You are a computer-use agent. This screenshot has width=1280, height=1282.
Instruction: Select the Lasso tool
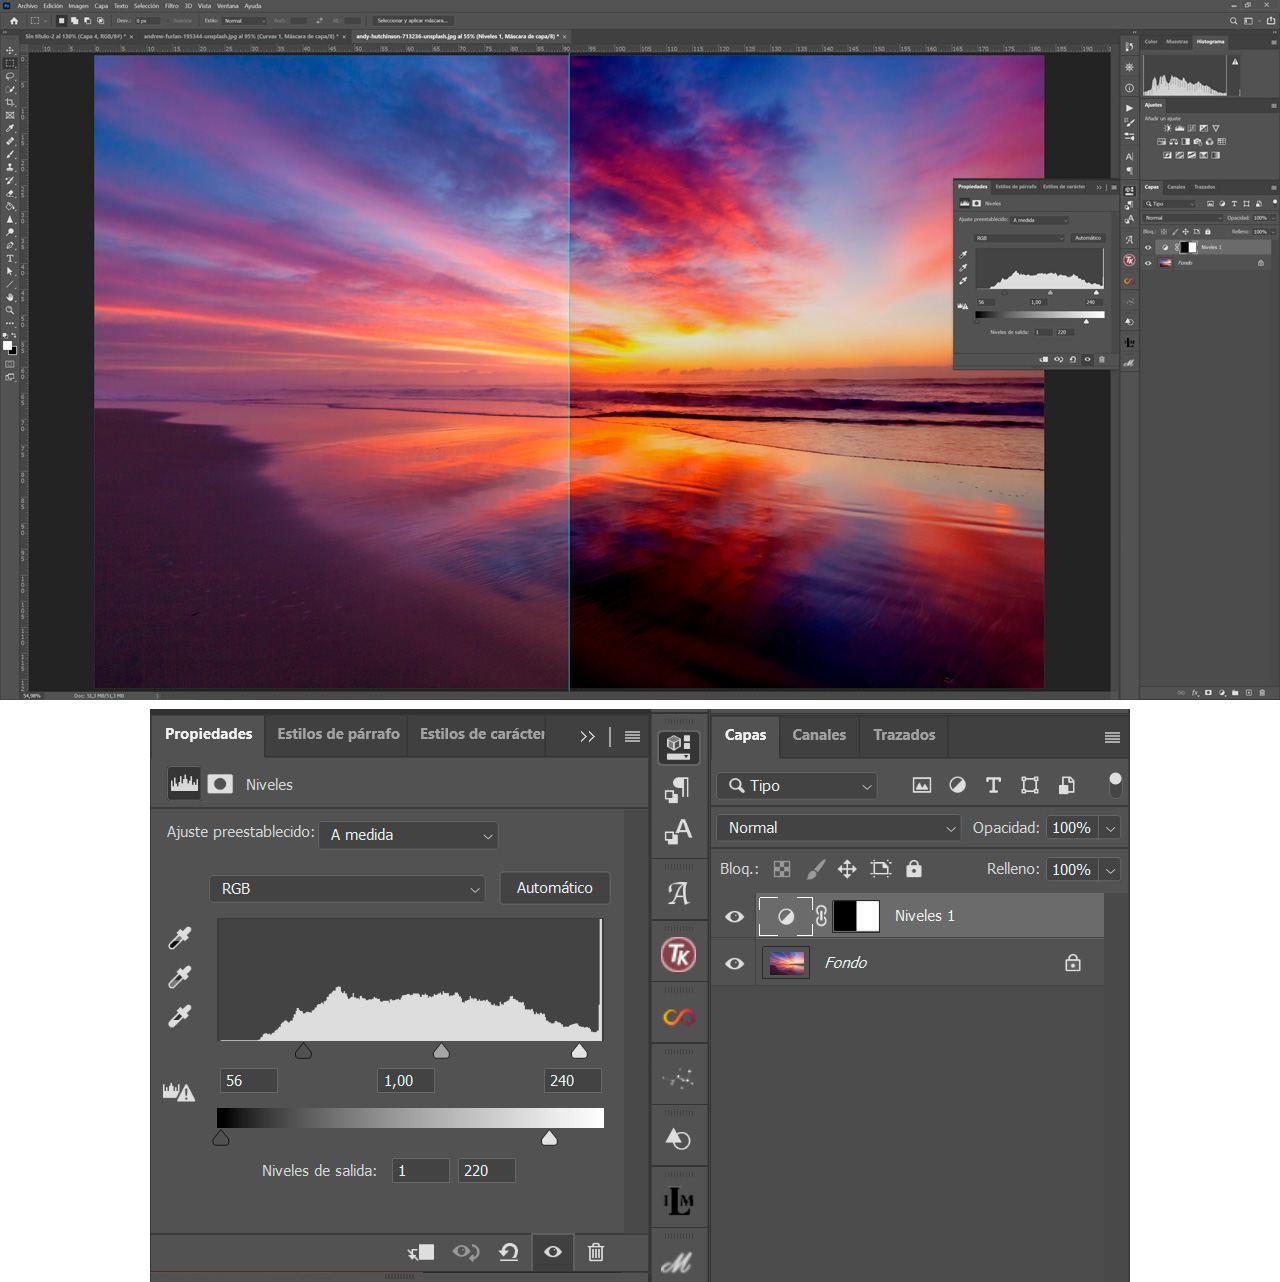10,76
